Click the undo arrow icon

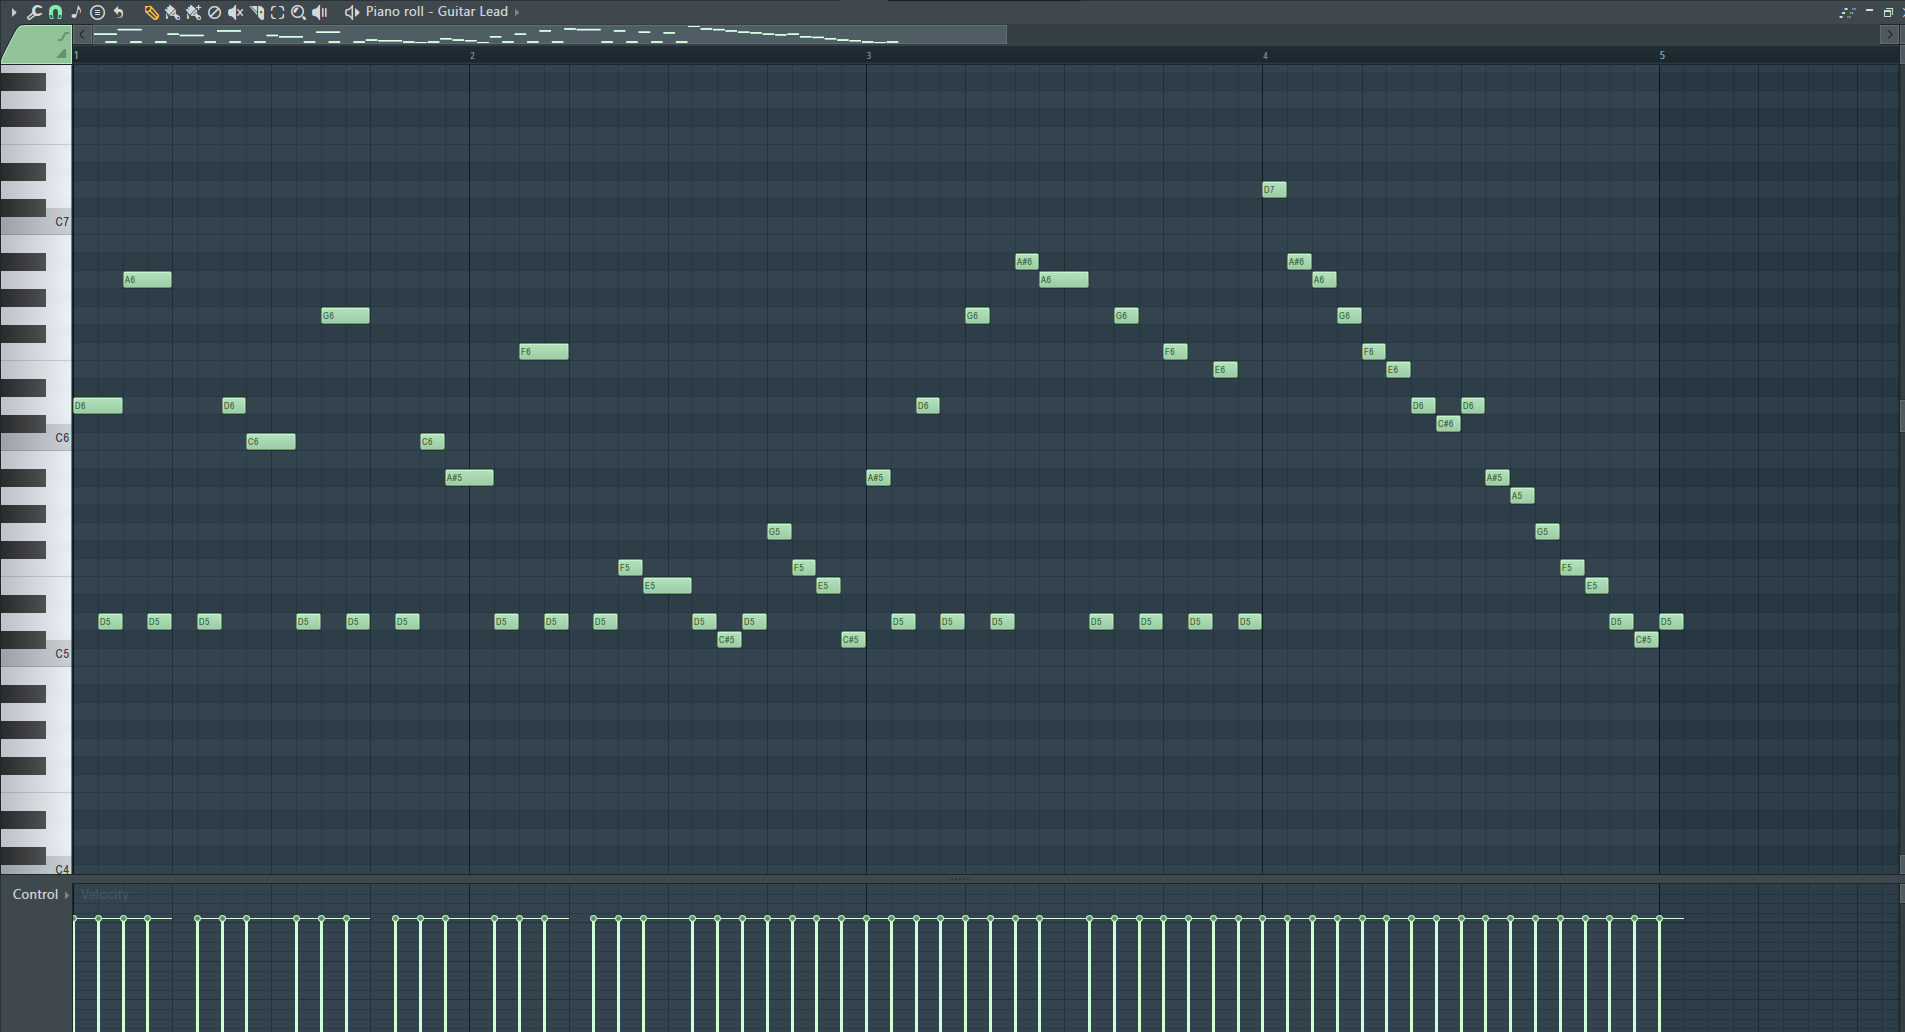tap(118, 12)
